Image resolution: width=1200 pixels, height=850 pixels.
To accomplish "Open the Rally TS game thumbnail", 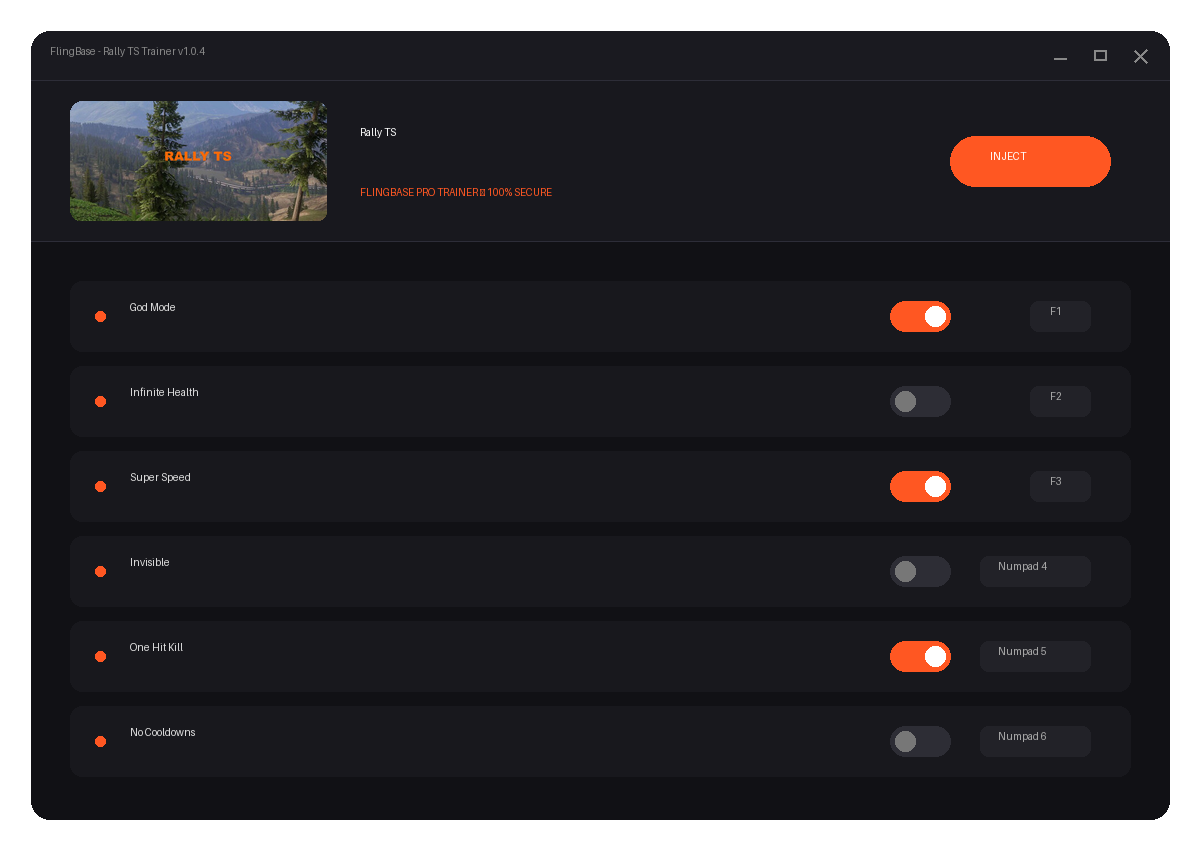I will coord(198,161).
